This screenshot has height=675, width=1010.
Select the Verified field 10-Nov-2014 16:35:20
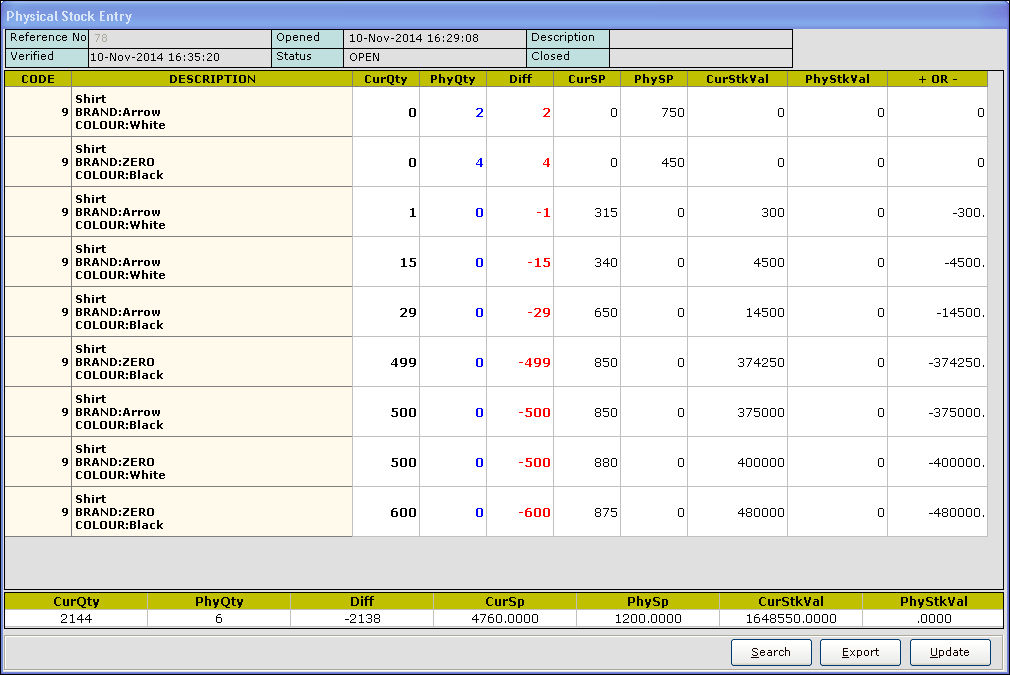tap(180, 57)
